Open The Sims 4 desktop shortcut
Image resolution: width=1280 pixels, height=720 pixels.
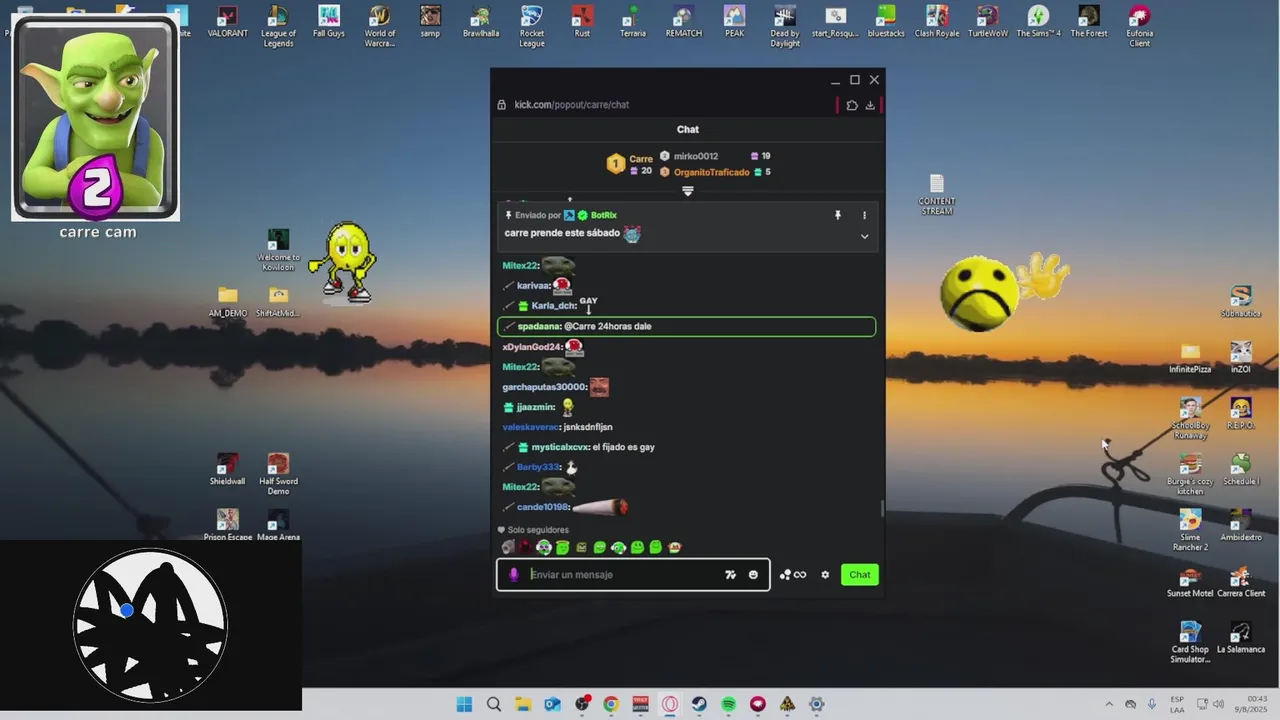click(1038, 23)
